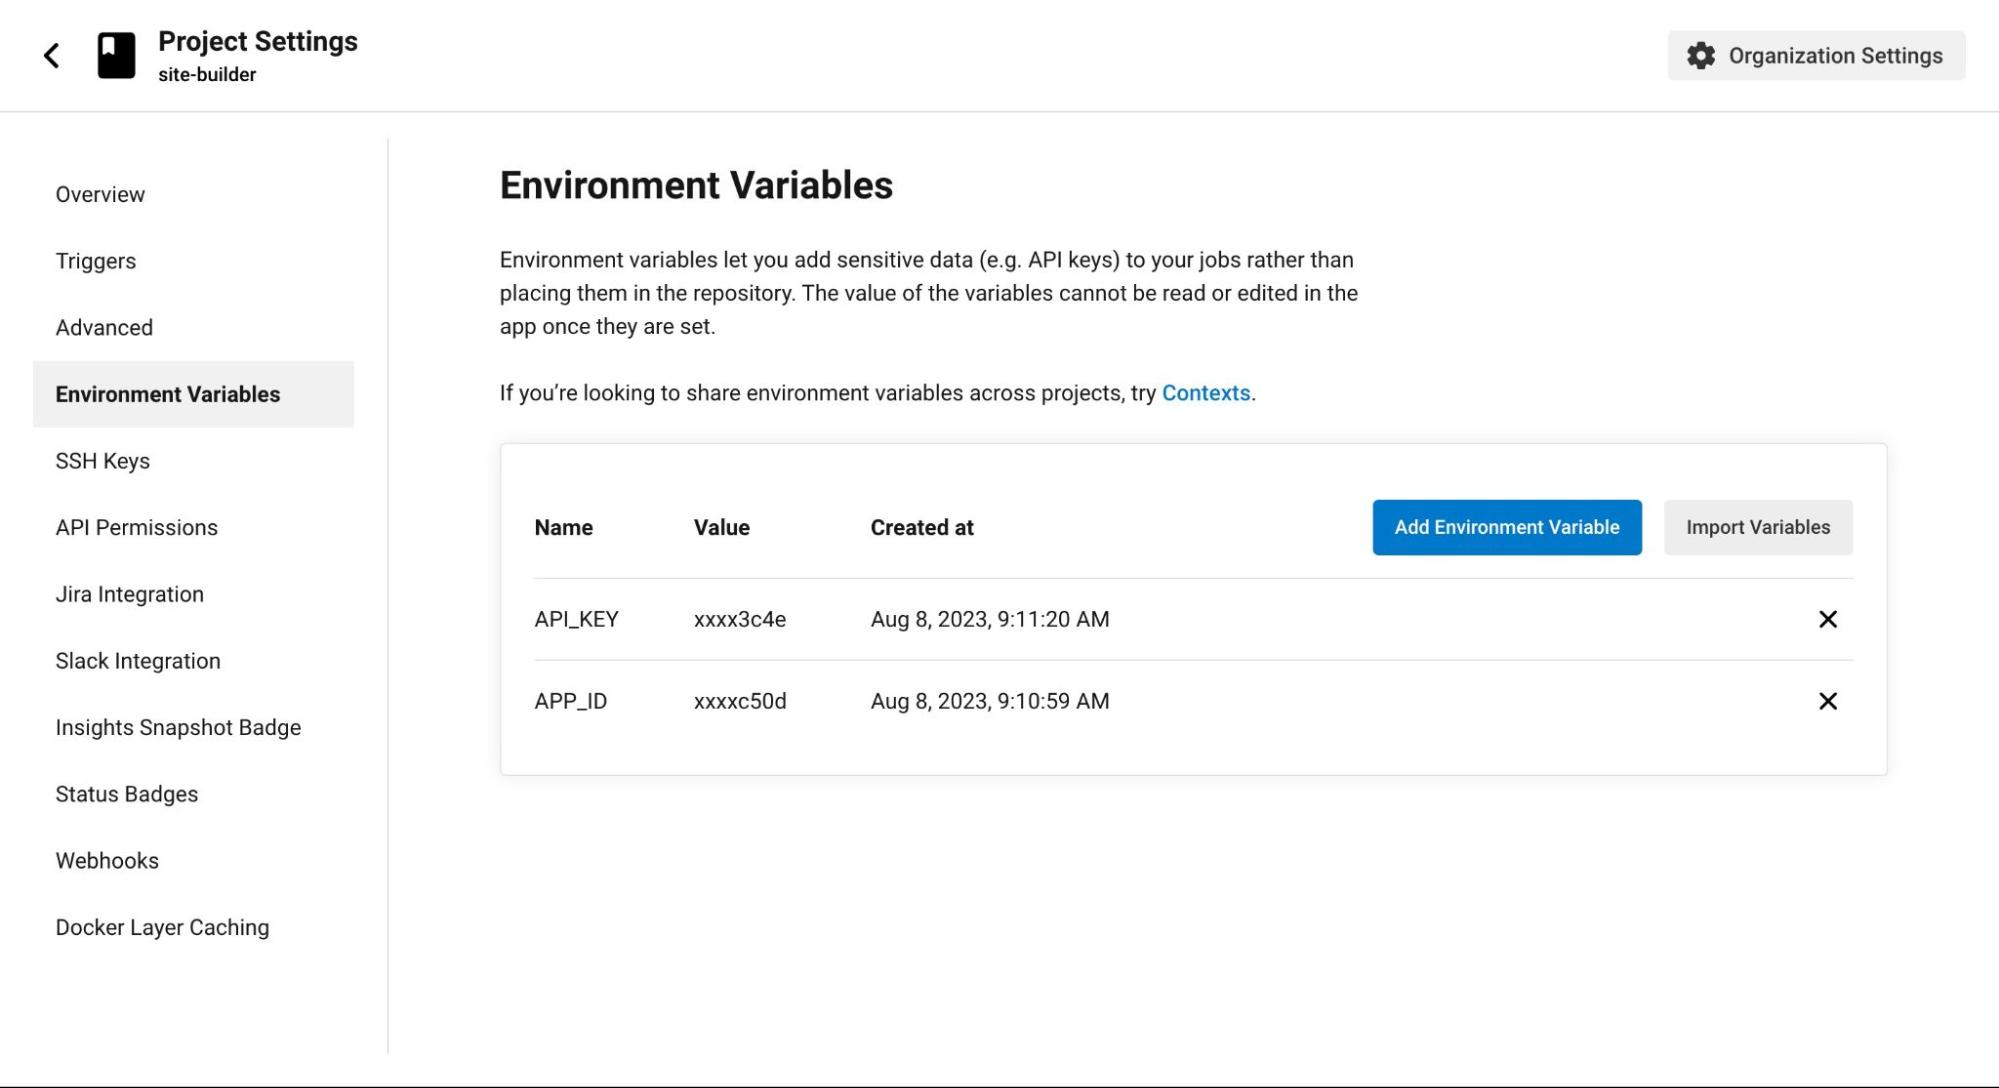Click the Overview sidebar navigation icon
This screenshot has height=1088, width=1999.
(99, 193)
